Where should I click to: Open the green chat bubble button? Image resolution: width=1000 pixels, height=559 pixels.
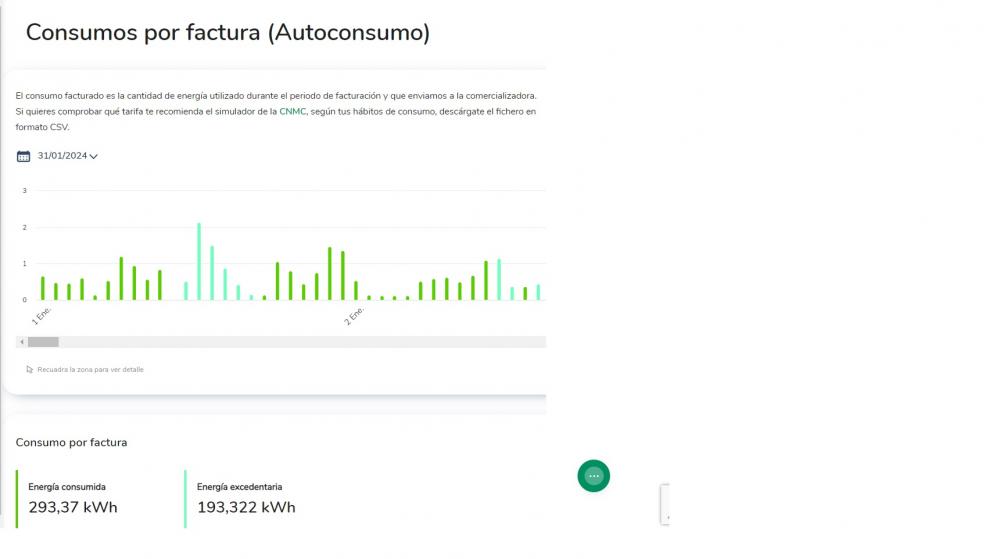point(594,476)
